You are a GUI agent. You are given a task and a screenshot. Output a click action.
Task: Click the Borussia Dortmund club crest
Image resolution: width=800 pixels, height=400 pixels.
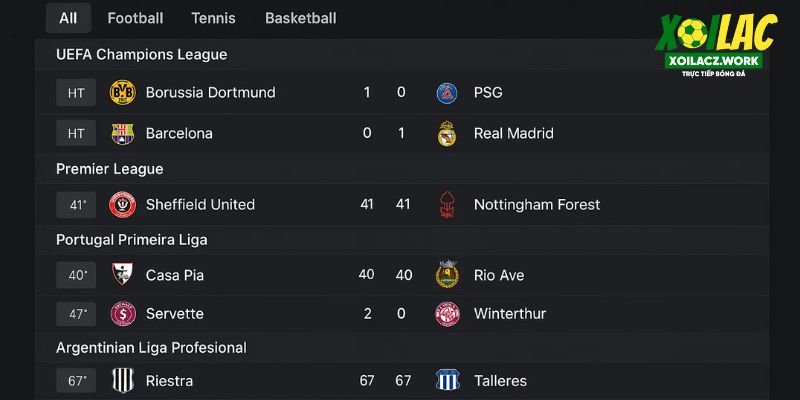(122, 92)
